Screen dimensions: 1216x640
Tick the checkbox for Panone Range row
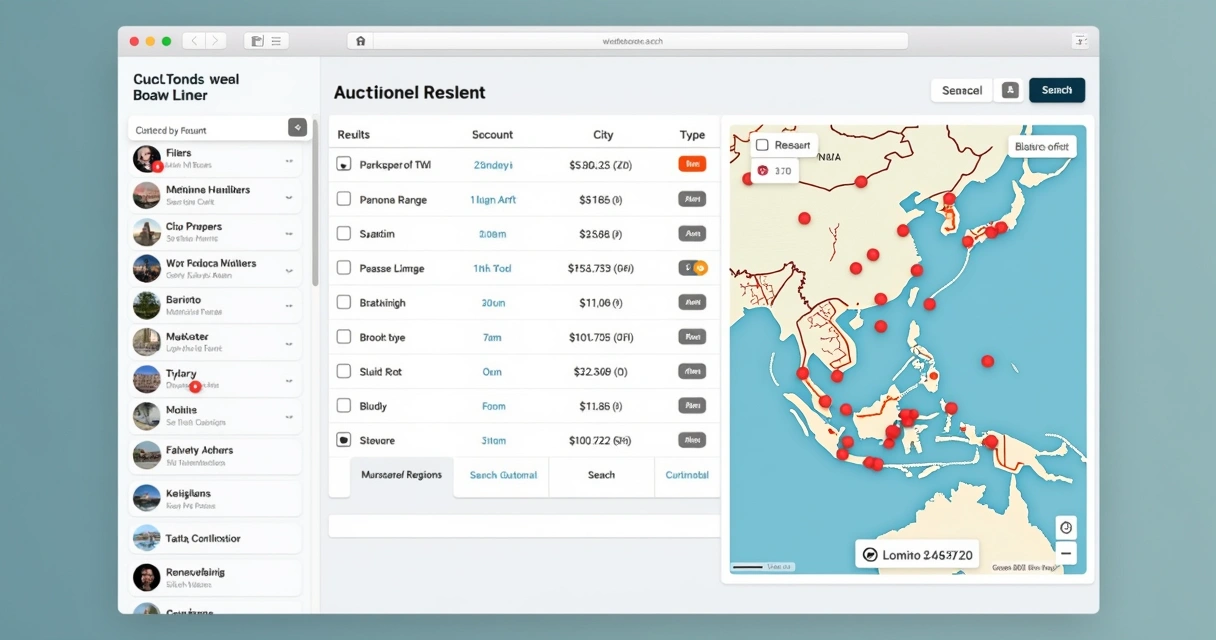[x=344, y=199]
